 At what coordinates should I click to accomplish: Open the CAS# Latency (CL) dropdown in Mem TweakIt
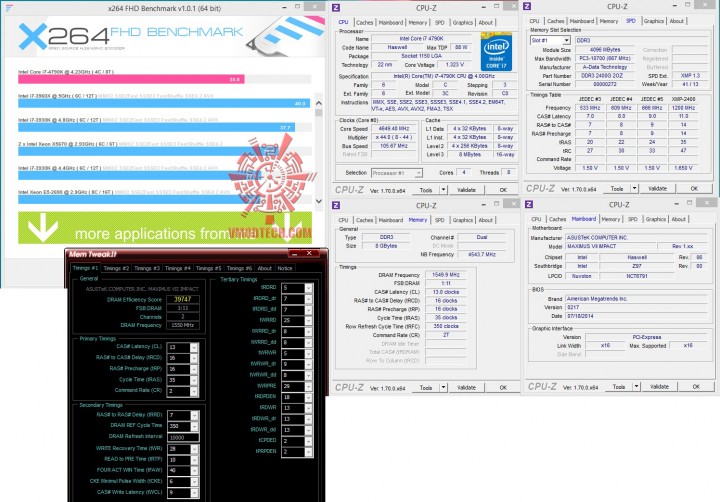pyautogui.click(x=194, y=347)
